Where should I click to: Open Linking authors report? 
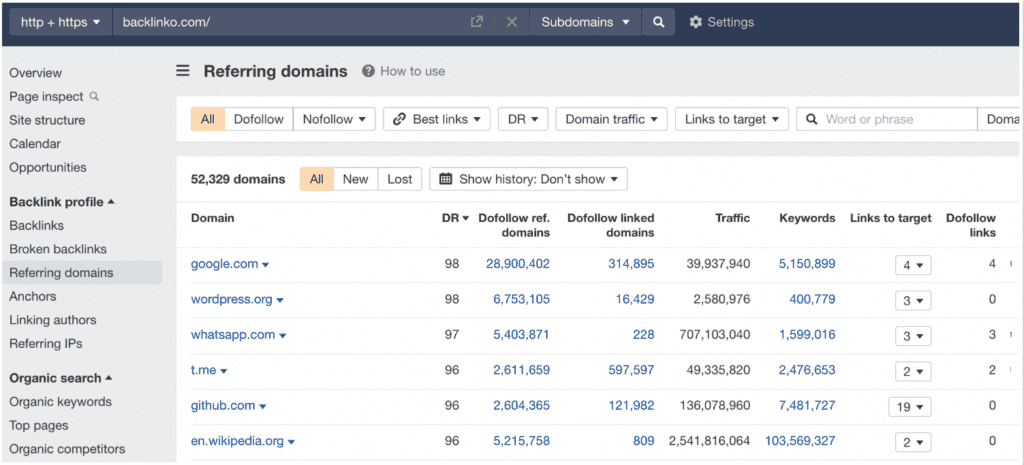[53, 320]
